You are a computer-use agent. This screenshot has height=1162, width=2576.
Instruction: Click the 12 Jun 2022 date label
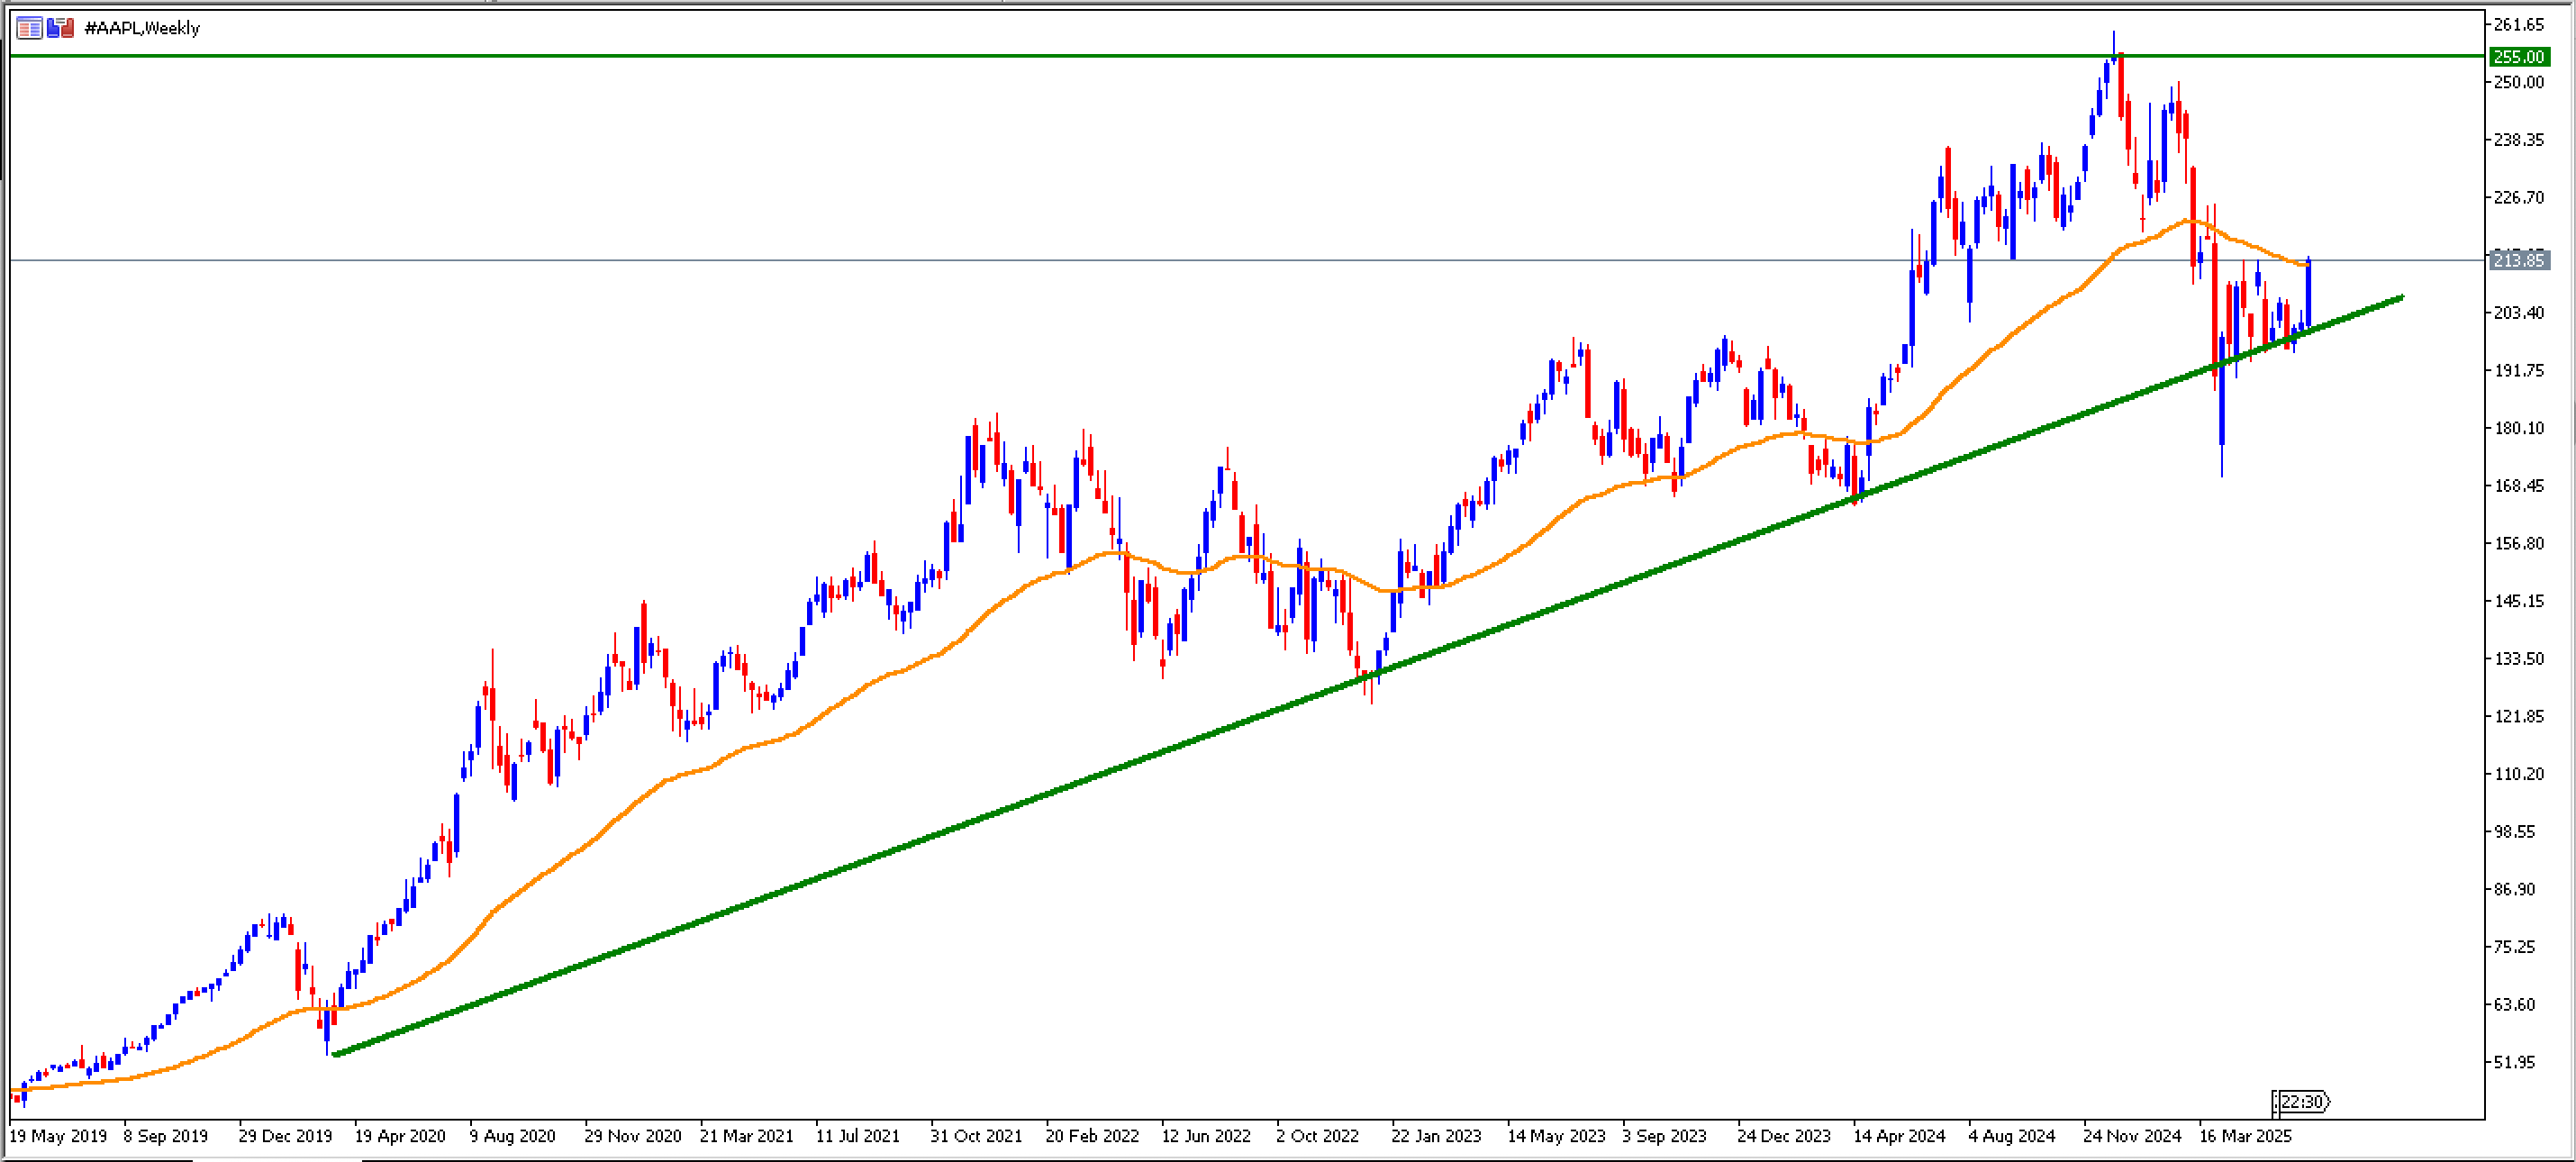tap(1206, 1137)
